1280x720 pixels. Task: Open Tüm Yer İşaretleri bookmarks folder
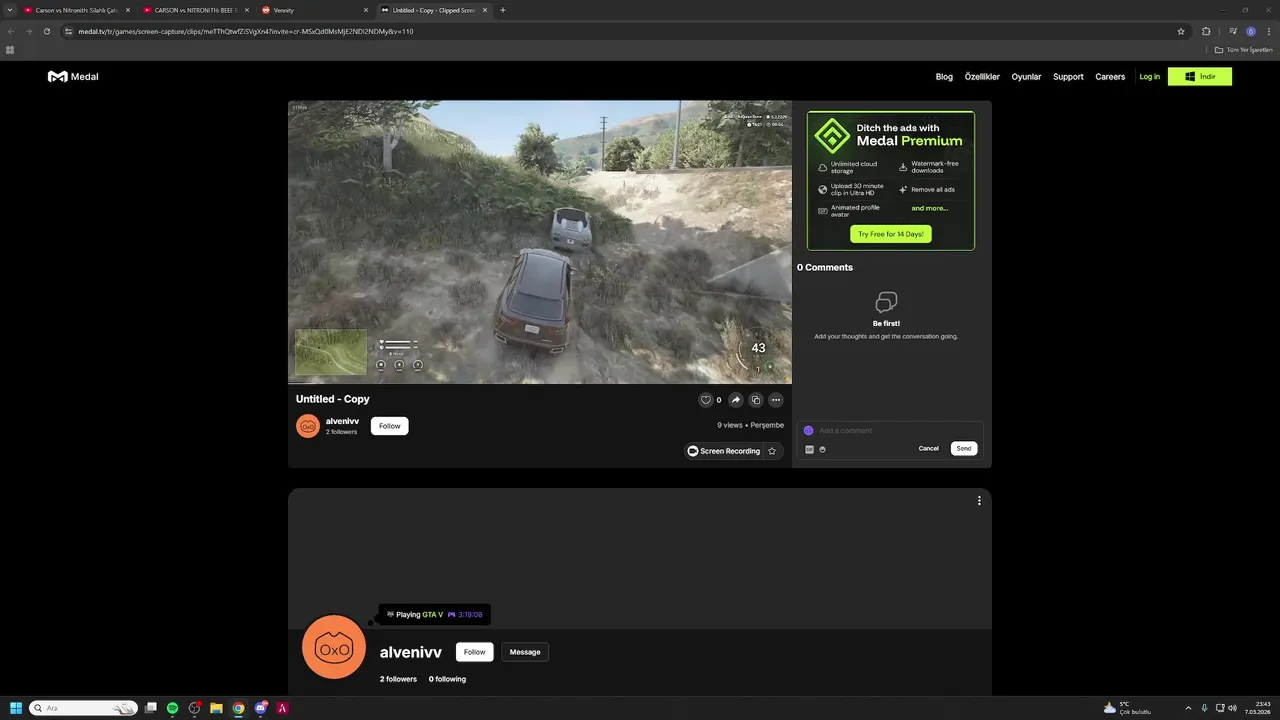click(x=1245, y=50)
